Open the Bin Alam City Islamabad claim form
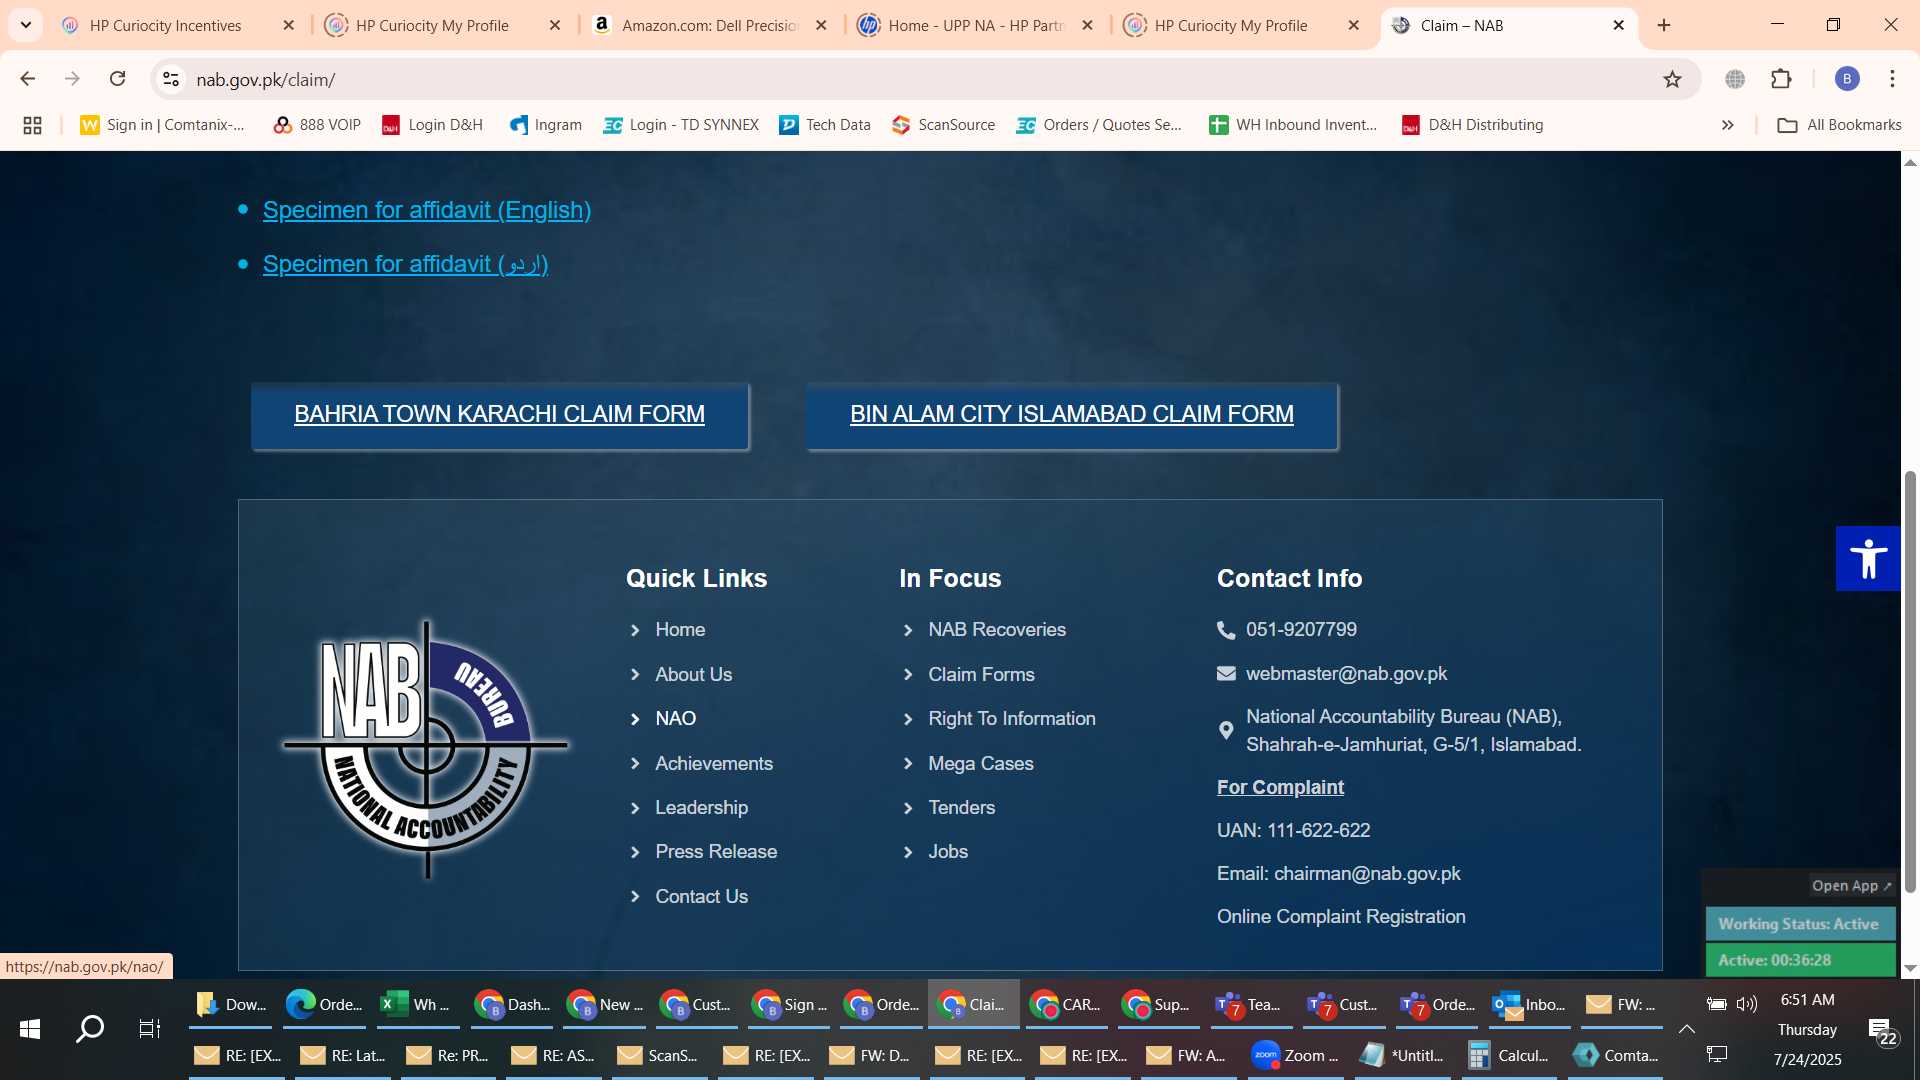1920x1080 pixels. click(x=1072, y=415)
